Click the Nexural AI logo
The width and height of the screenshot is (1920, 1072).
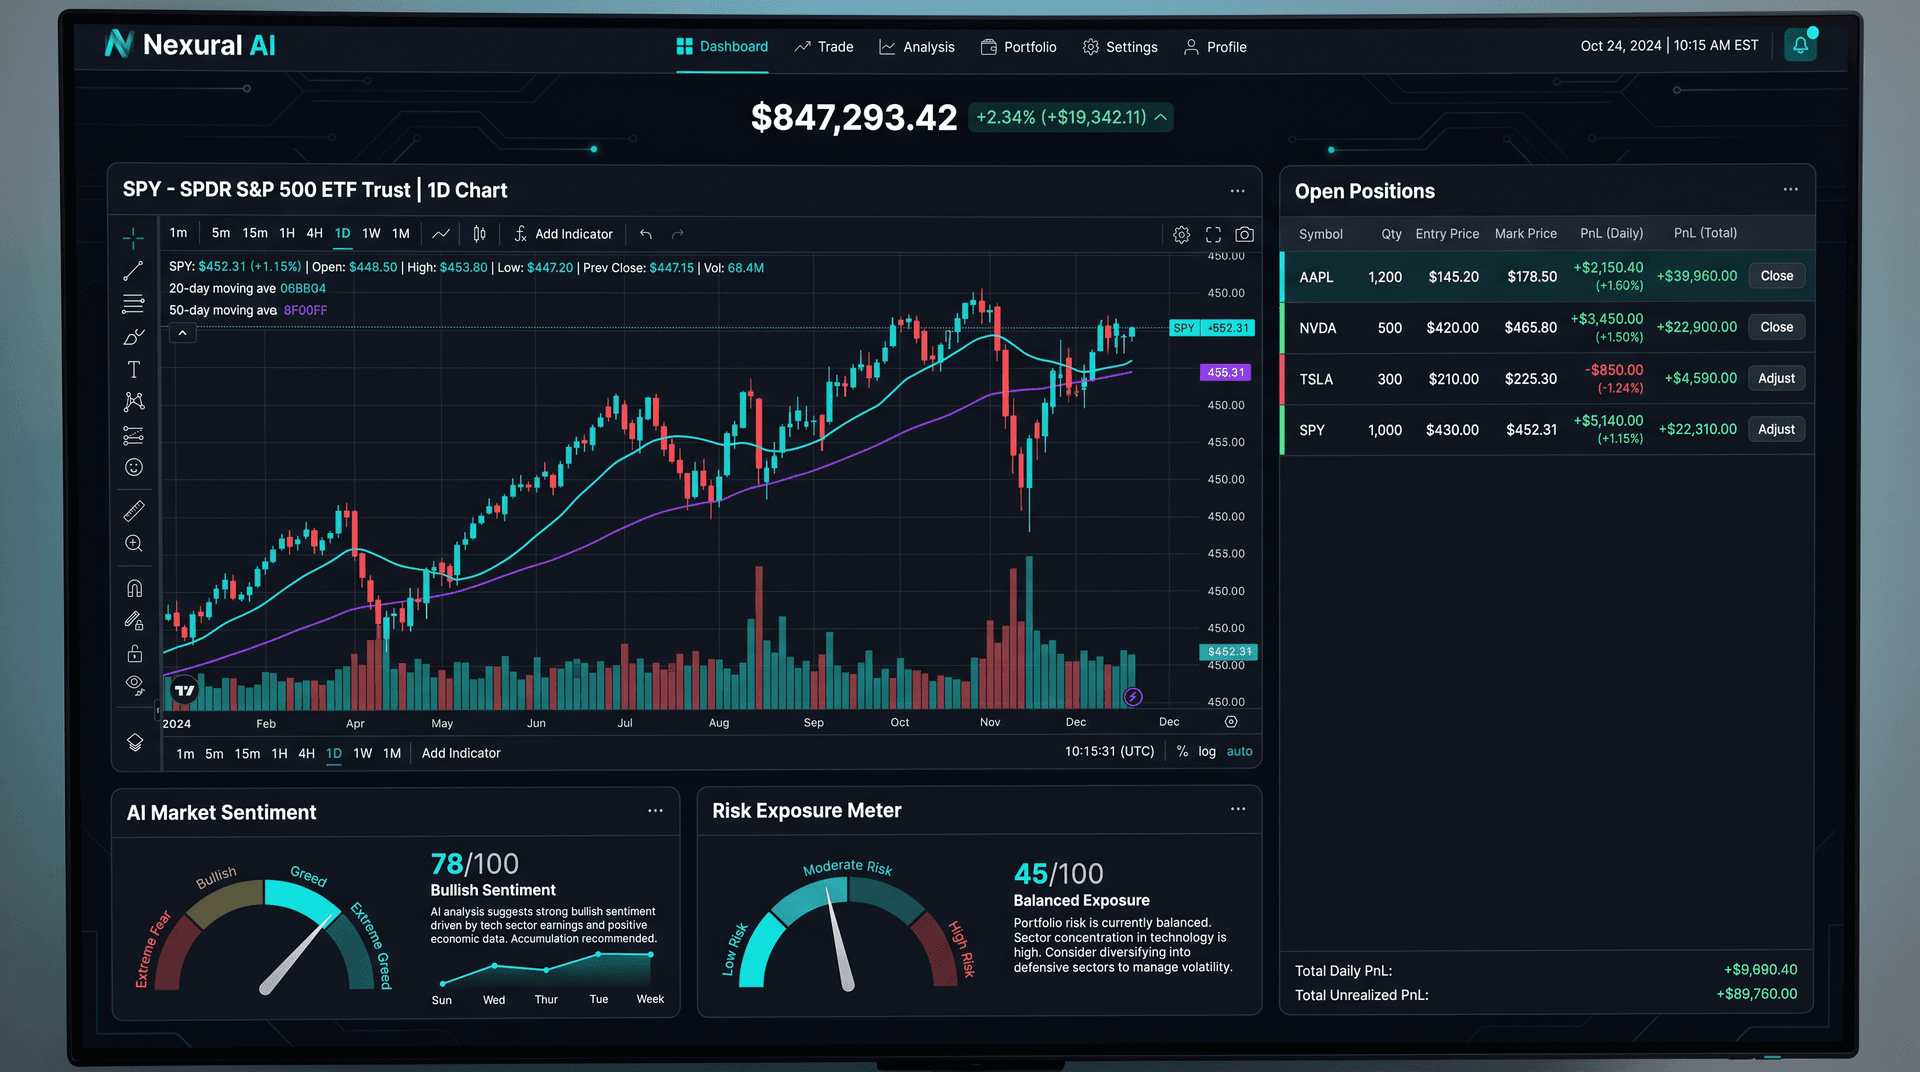[x=190, y=44]
